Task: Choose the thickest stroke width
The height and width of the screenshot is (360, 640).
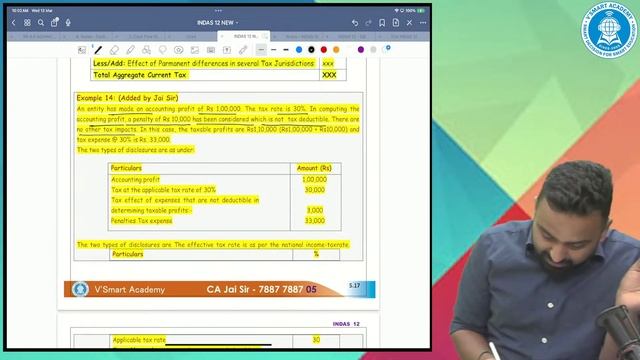Action: pos(286,50)
